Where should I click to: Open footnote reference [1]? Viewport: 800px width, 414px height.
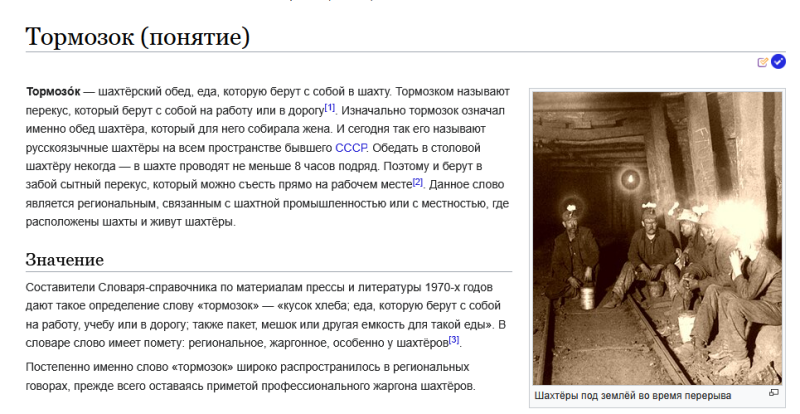pyautogui.click(x=330, y=106)
